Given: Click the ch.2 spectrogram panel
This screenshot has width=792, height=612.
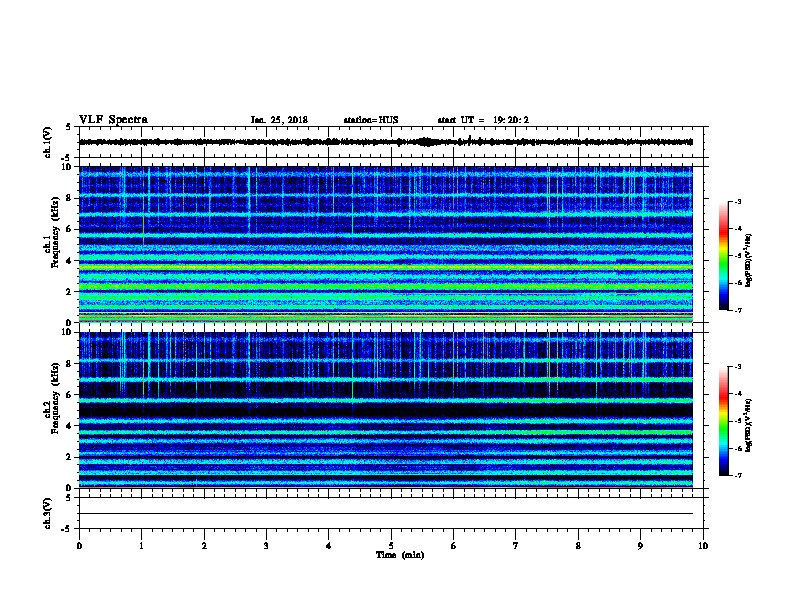Looking at the screenshot, I should (x=386, y=410).
